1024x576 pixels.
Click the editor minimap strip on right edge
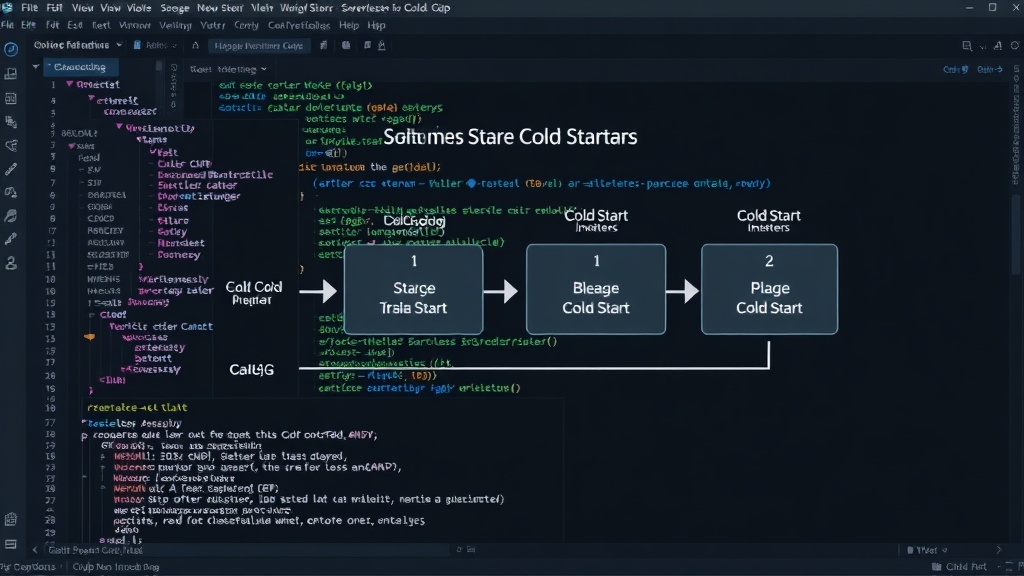click(x=1016, y=124)
